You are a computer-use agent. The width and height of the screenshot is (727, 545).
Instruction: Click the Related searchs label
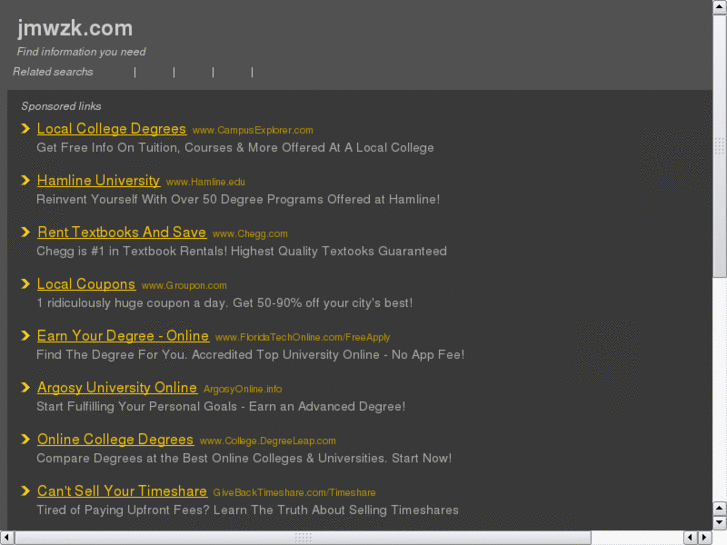click(x=53, y=72)
